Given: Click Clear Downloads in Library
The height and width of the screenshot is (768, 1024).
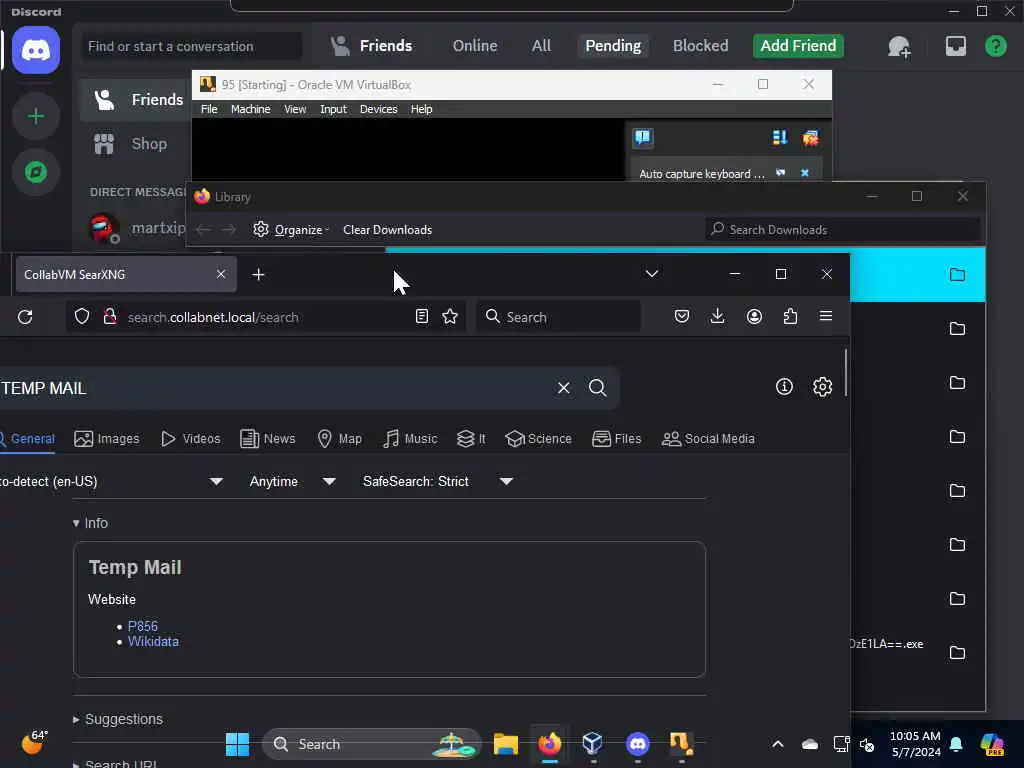Looking at the screenshot, I should pos(387,230).
